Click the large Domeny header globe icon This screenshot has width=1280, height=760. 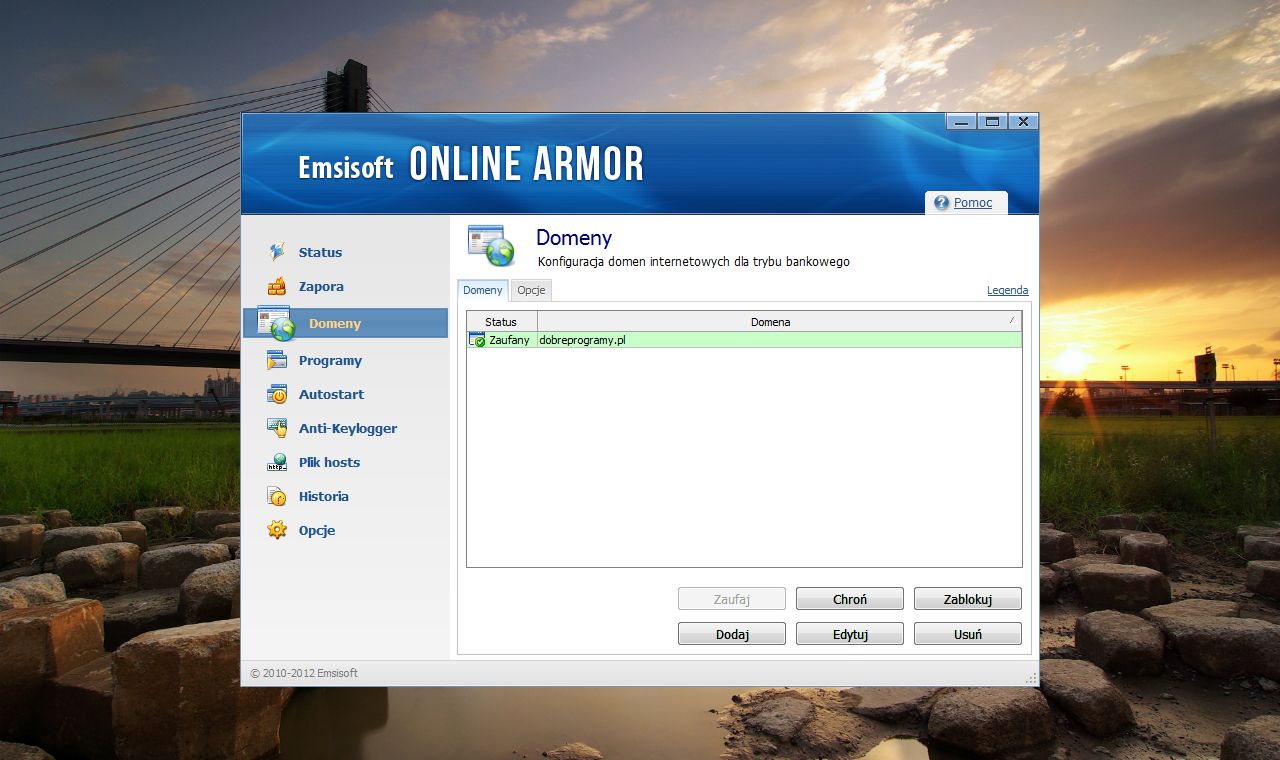tap(491, 246)
